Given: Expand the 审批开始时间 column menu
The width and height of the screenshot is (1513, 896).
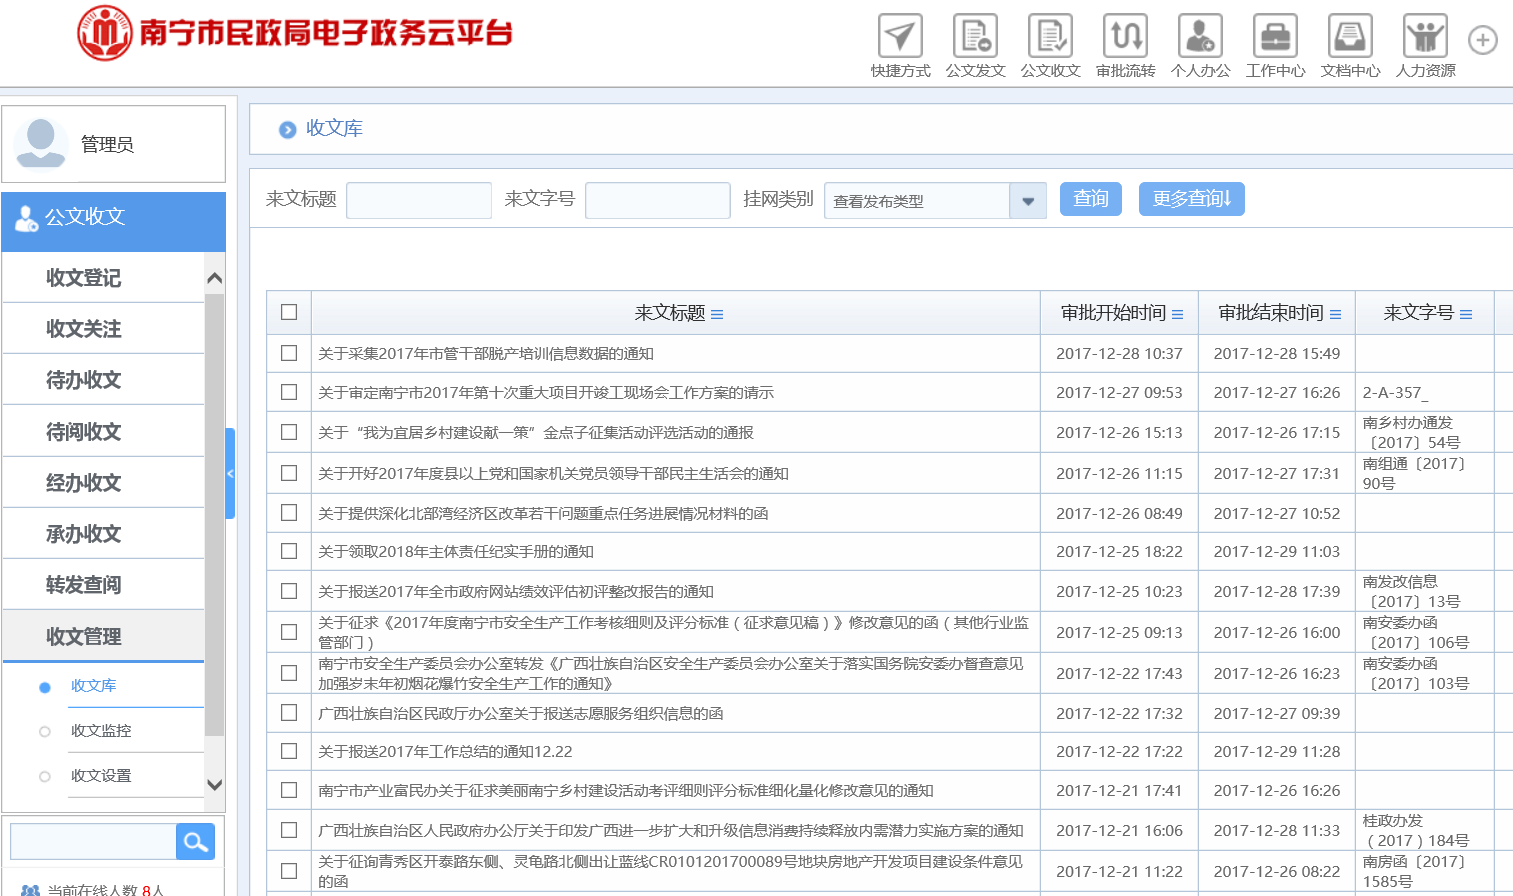Looking at the screenshot, I should 1177,314.
